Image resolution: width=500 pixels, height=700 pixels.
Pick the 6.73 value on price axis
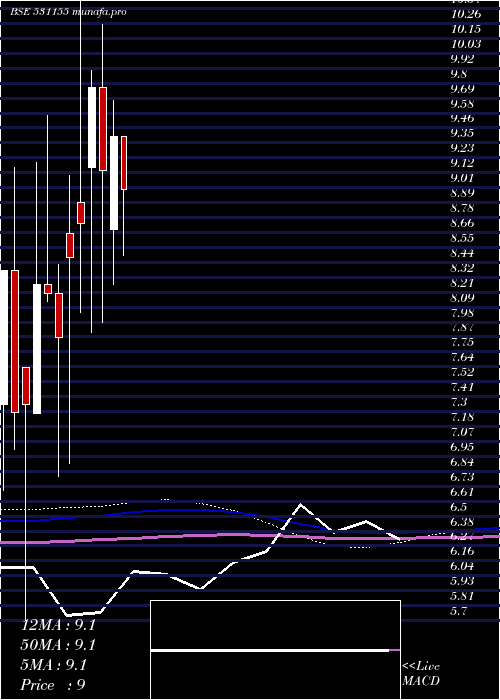pos(463,476)
